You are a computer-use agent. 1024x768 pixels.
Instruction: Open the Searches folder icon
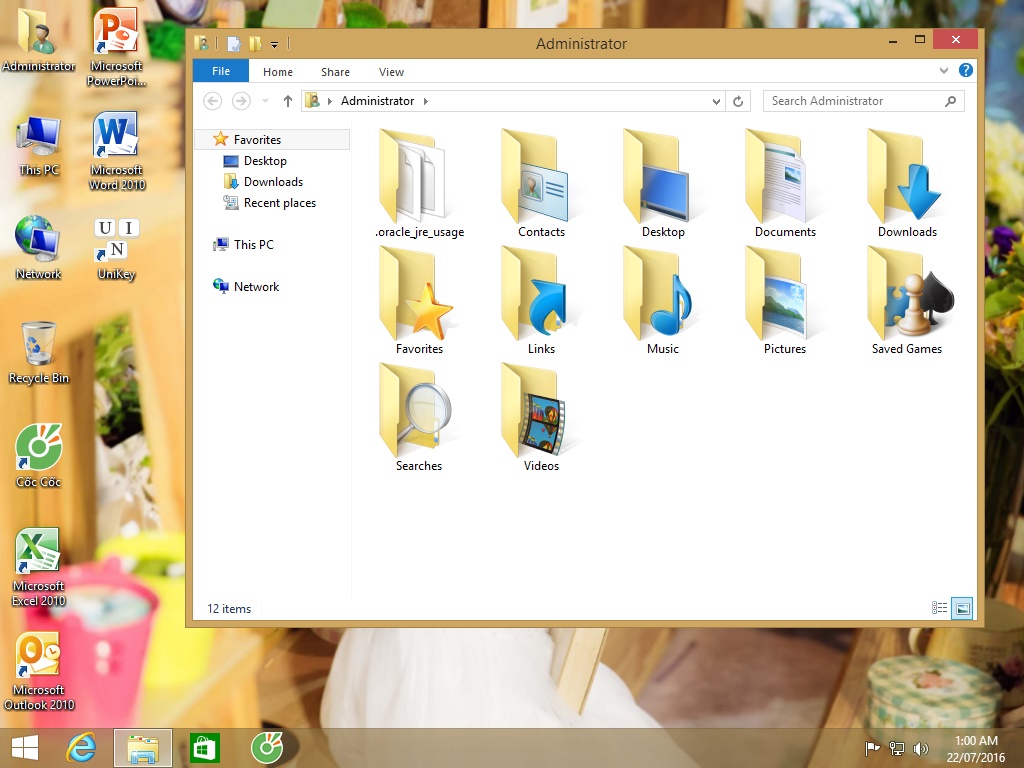pos(419,418)
